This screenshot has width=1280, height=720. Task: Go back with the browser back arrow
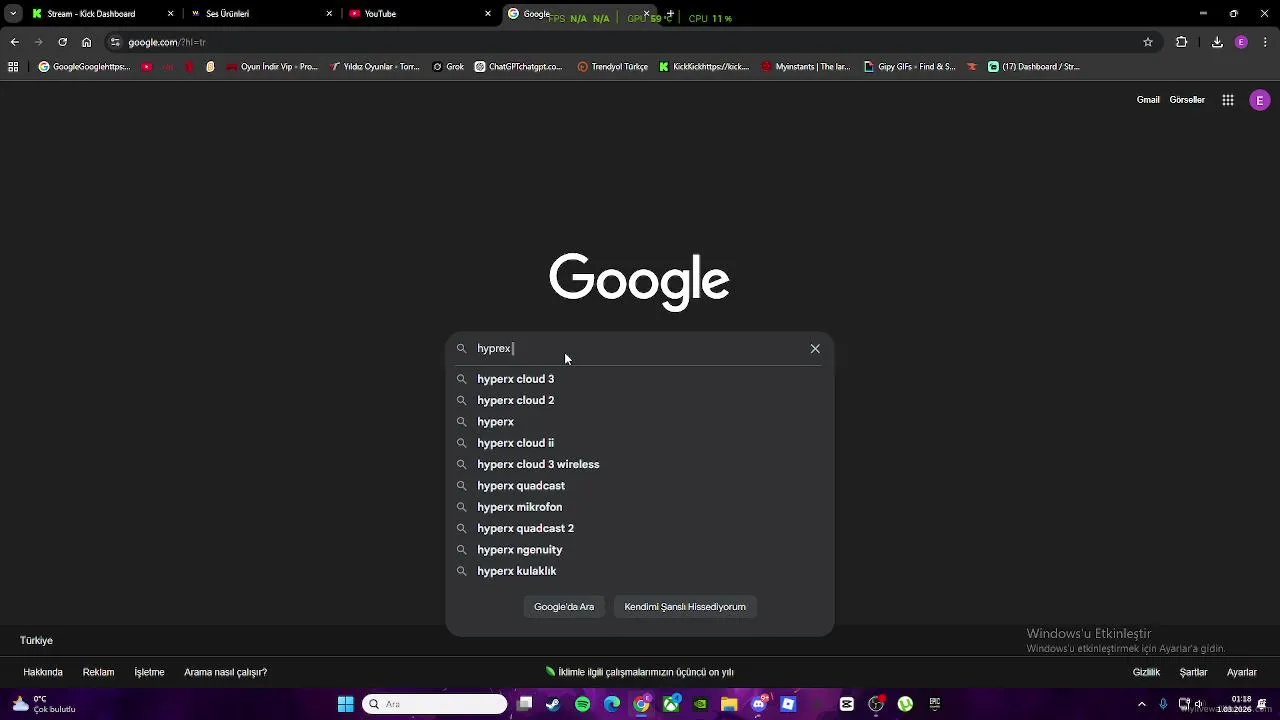[x=14, y=42]
